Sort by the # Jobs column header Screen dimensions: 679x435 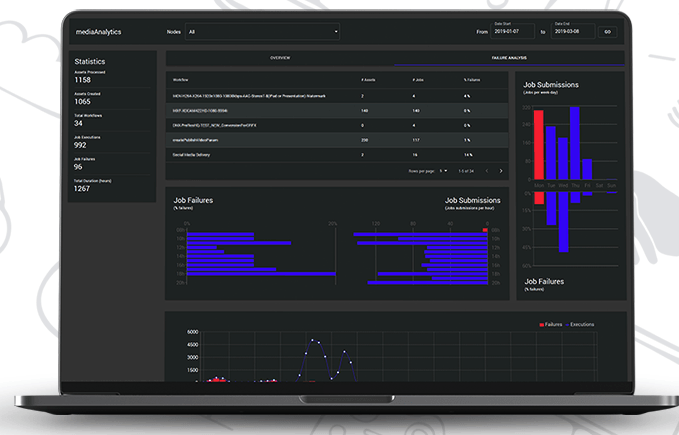tap(418, 80)
